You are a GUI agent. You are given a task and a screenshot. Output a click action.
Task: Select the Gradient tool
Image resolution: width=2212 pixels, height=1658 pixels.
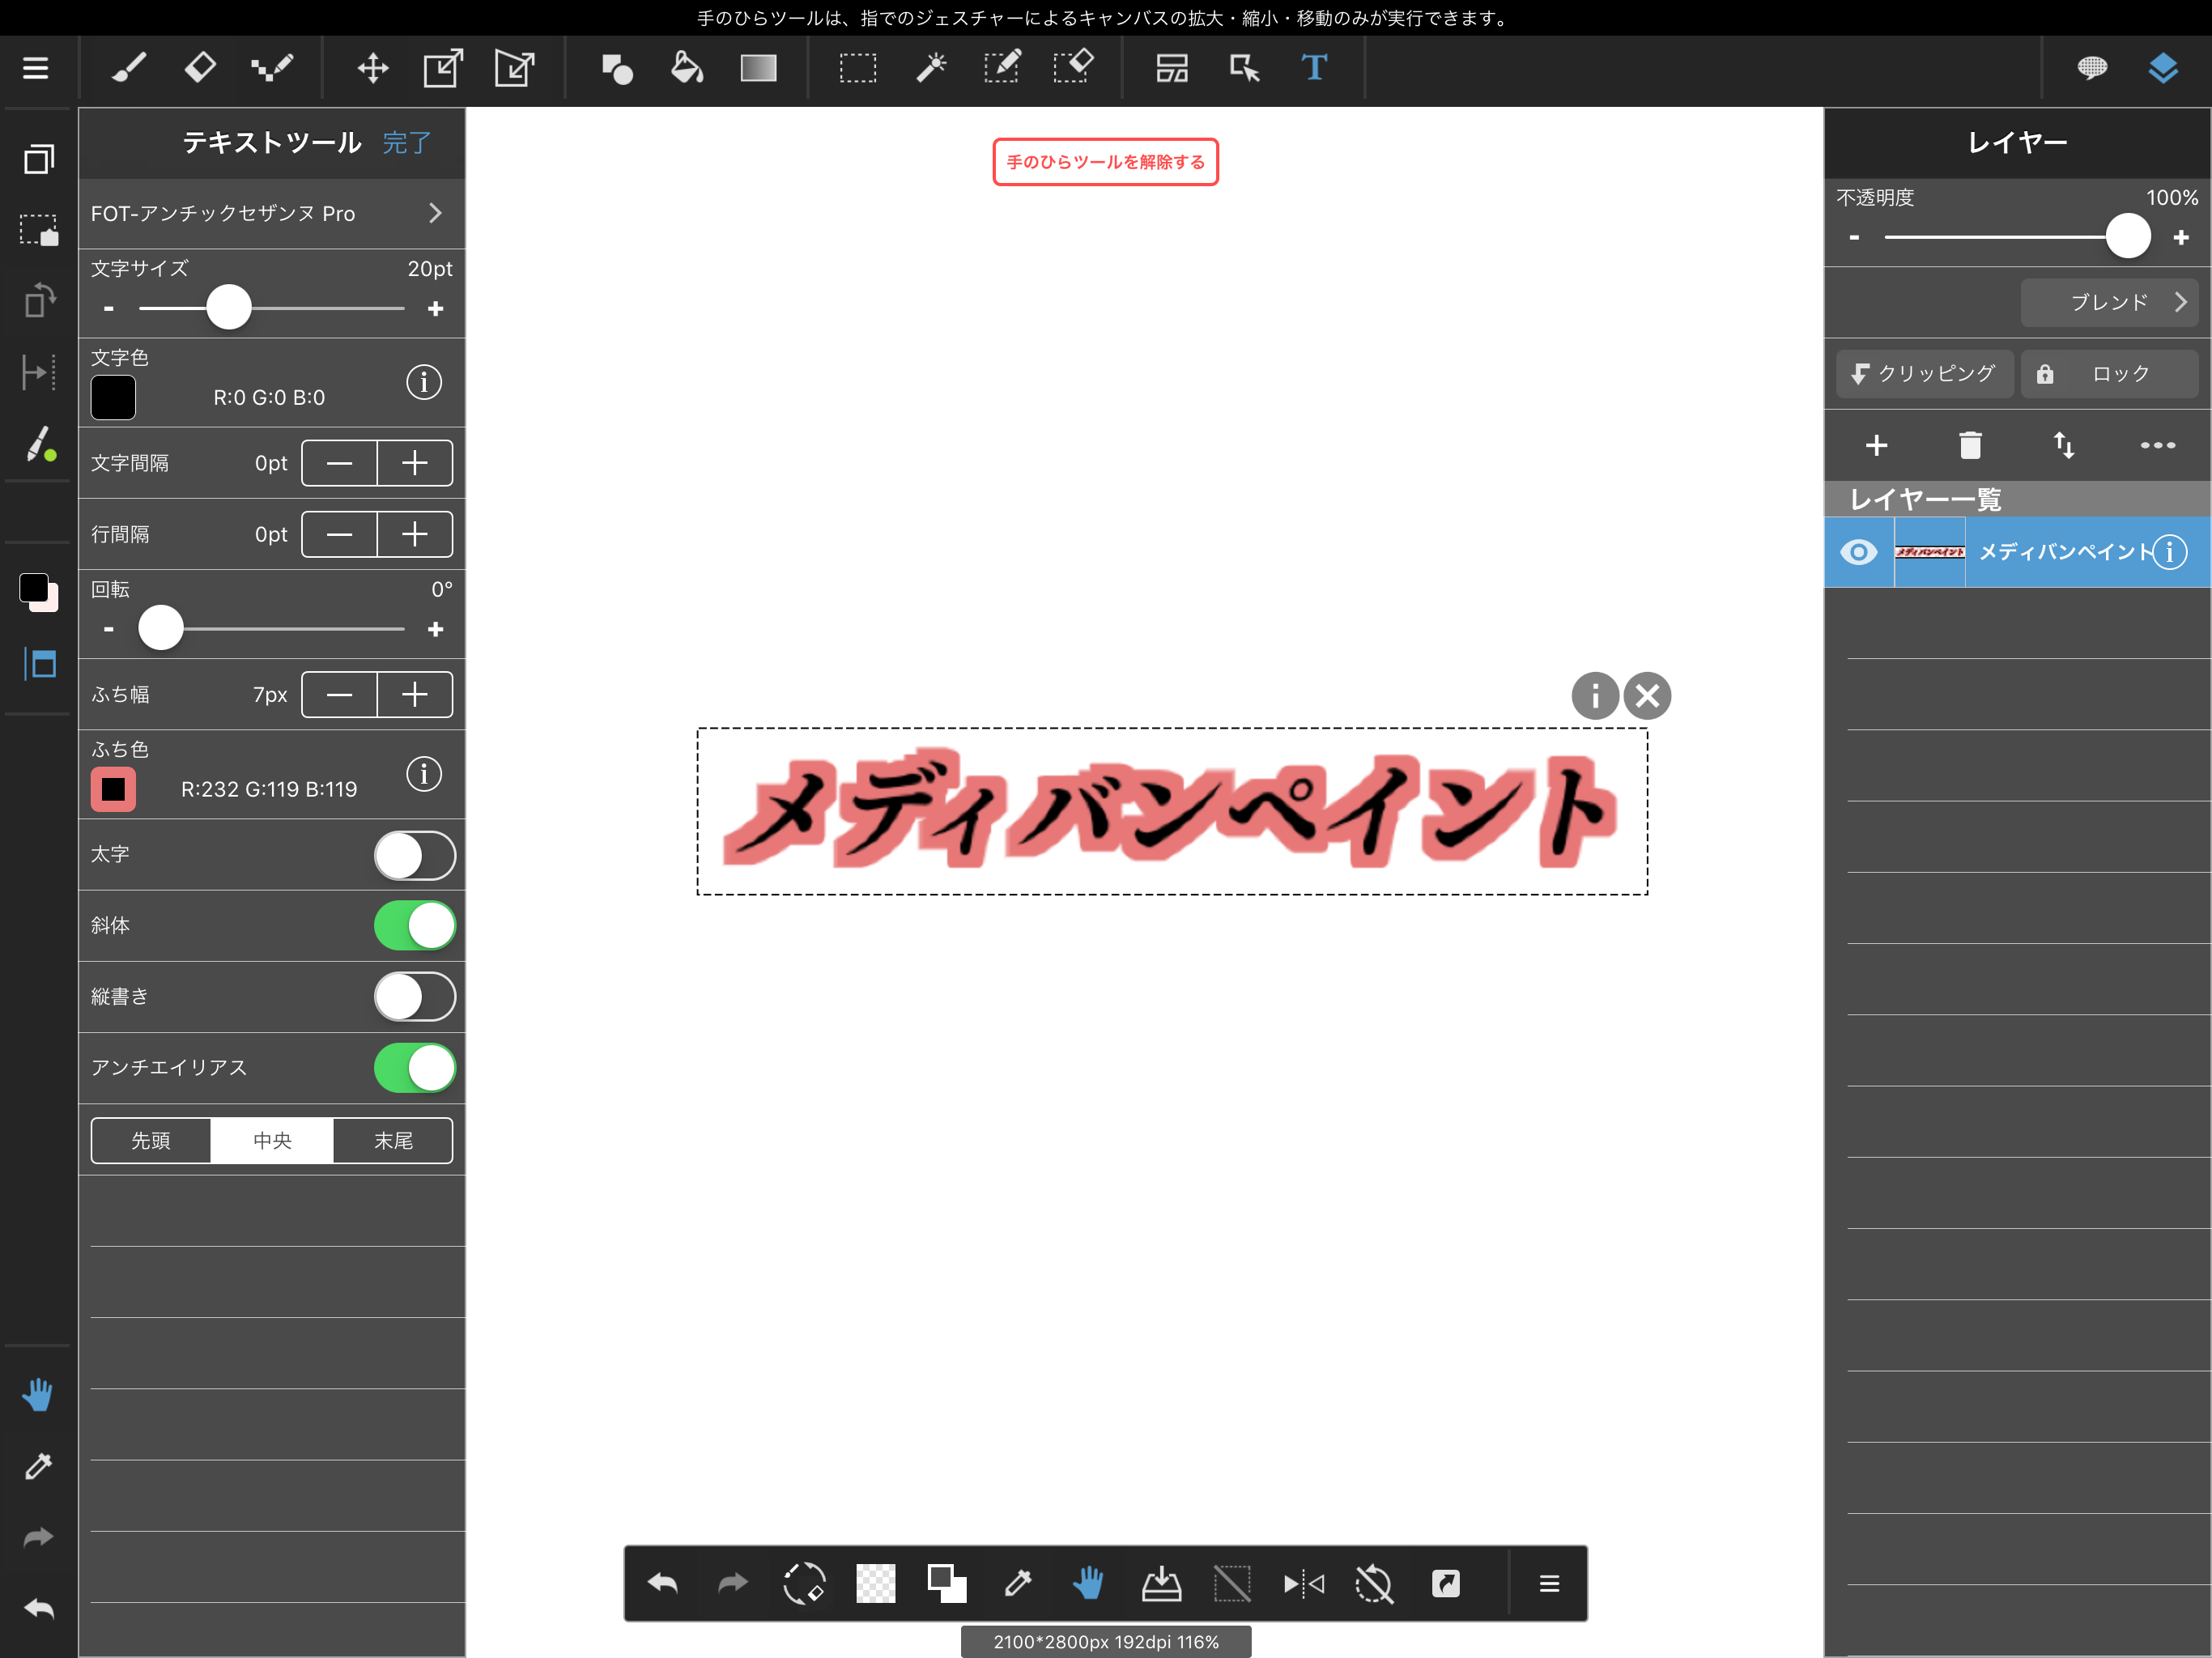(758, 68)
